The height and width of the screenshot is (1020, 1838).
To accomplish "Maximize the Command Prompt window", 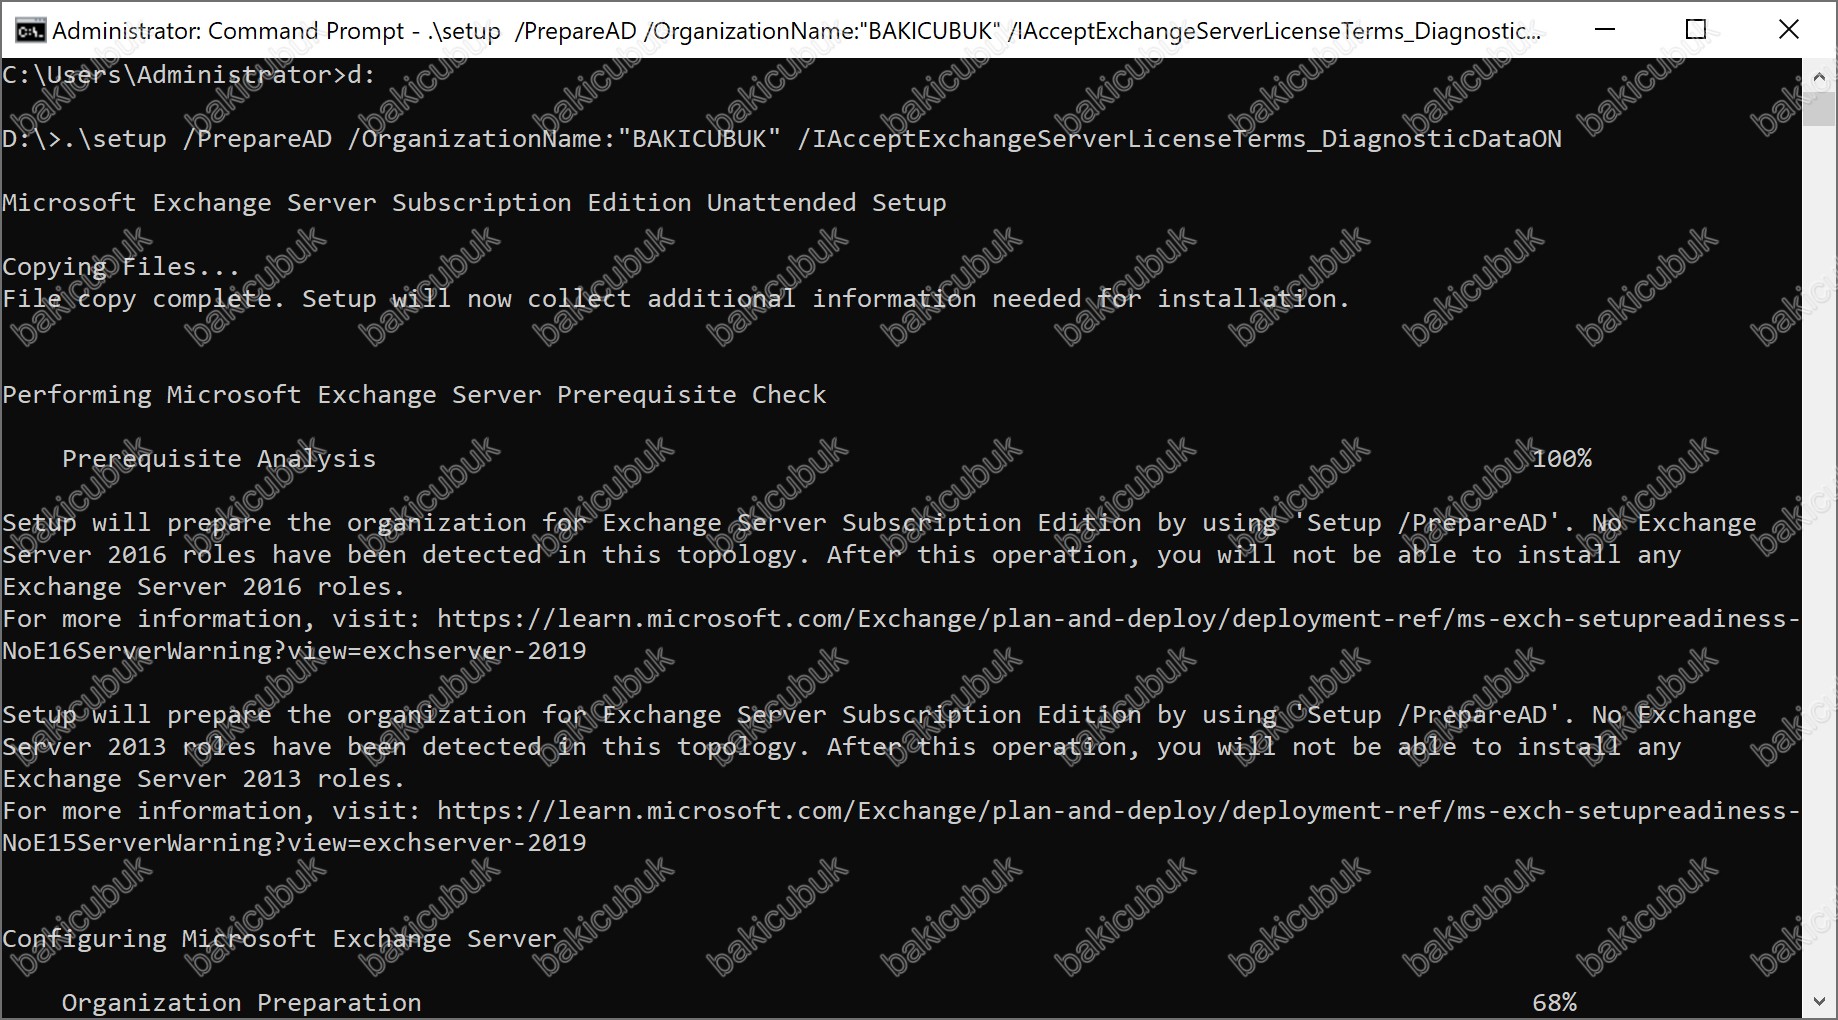I will point(1696,29).
